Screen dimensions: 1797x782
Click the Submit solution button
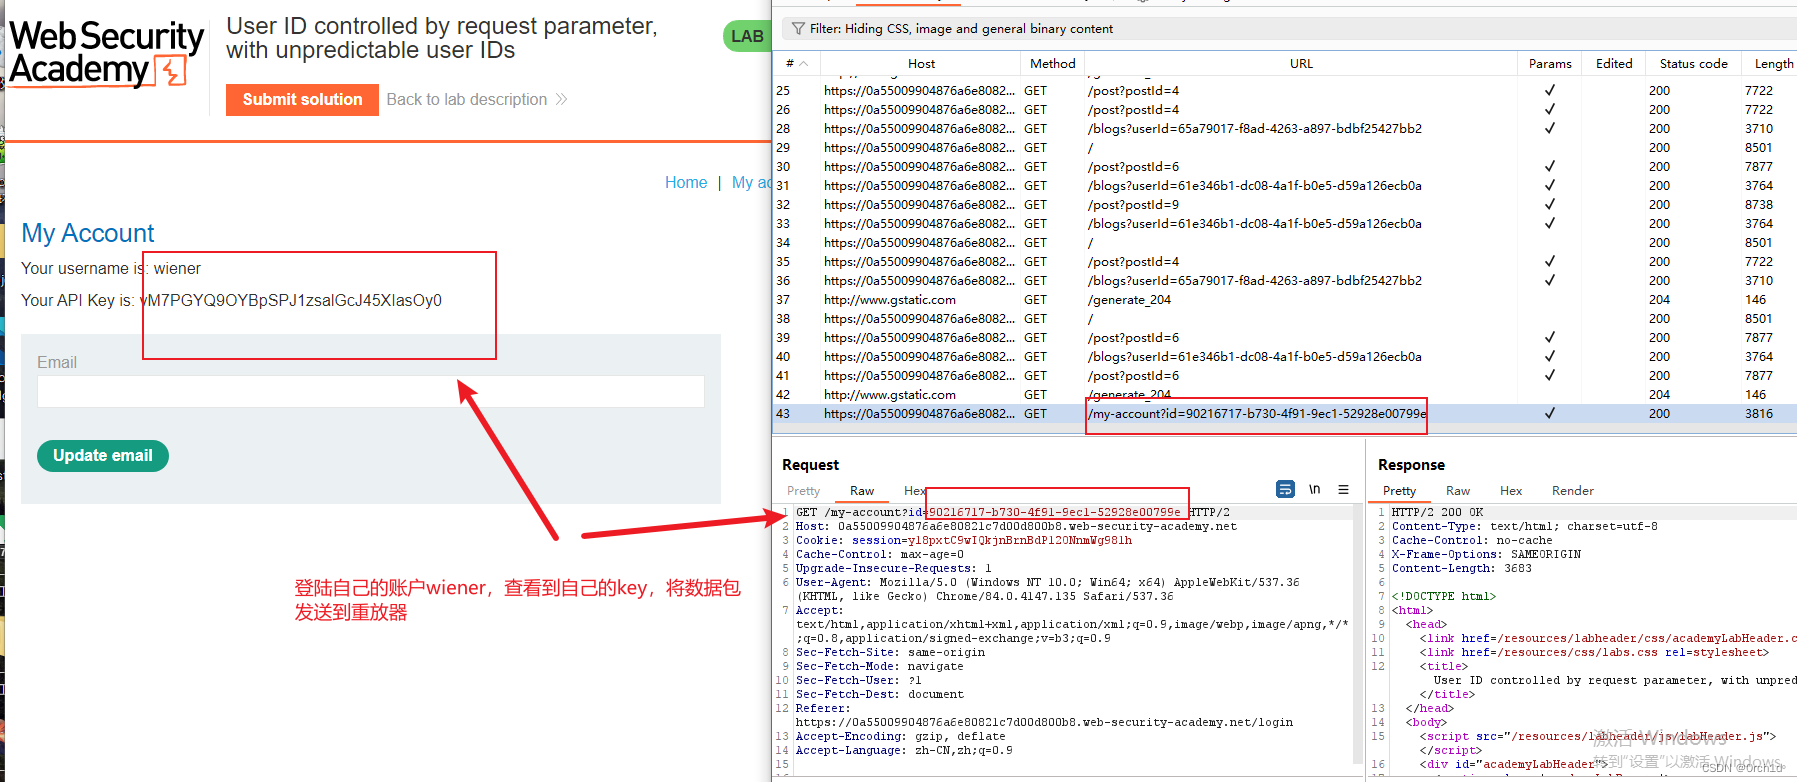click(x=302, y=99)
